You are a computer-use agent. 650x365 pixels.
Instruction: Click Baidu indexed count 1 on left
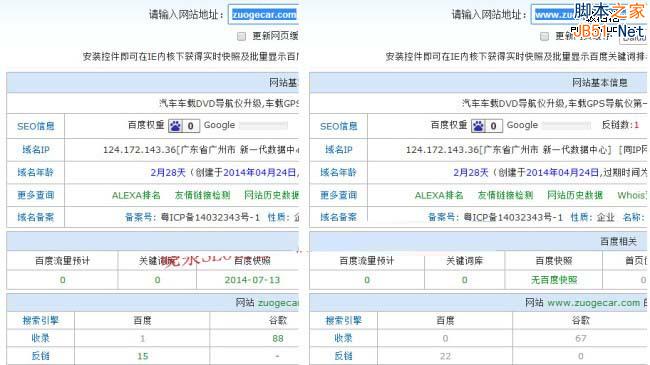pyautogui.click(x=143, y=338)
